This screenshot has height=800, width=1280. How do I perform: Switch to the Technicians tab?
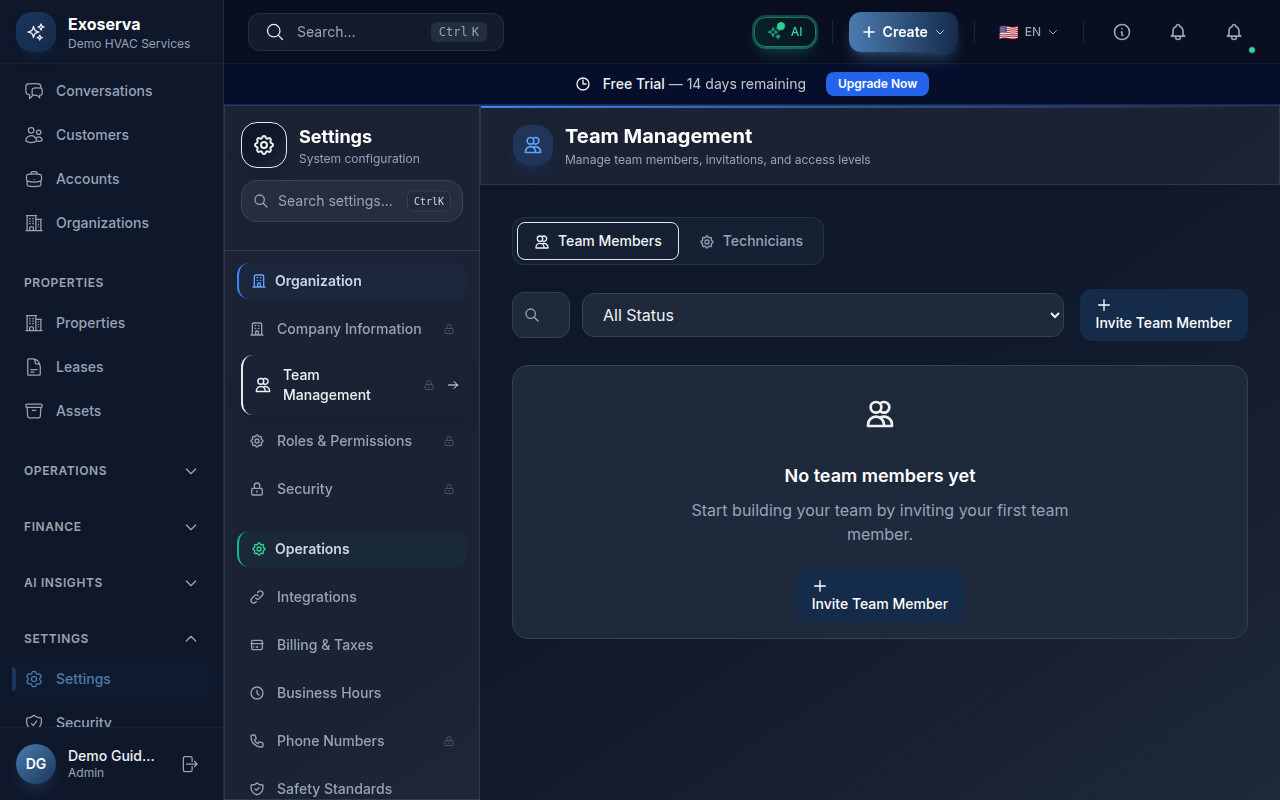coord(751,241)
